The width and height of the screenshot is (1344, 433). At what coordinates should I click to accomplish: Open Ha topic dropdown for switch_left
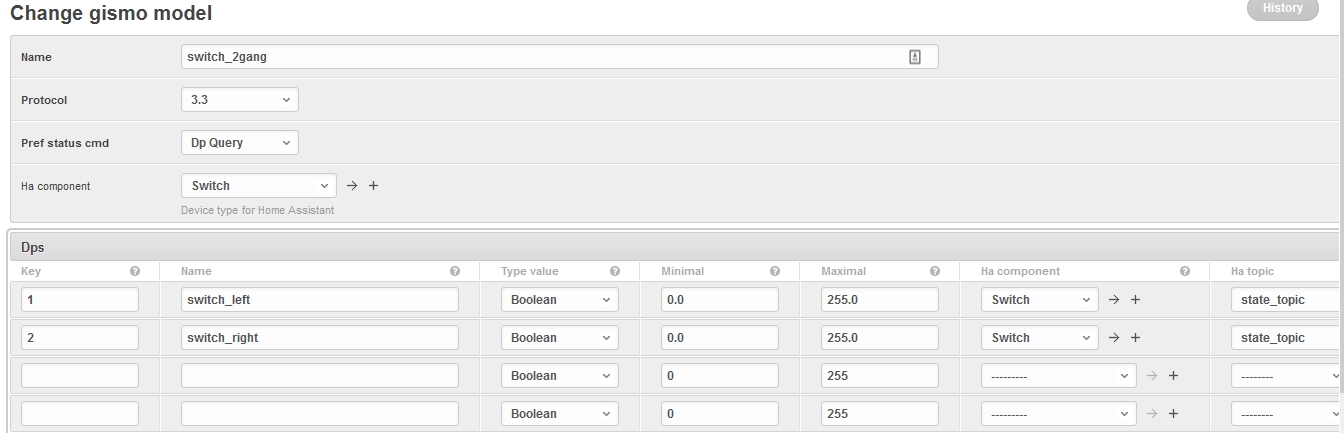point(1287,300)
